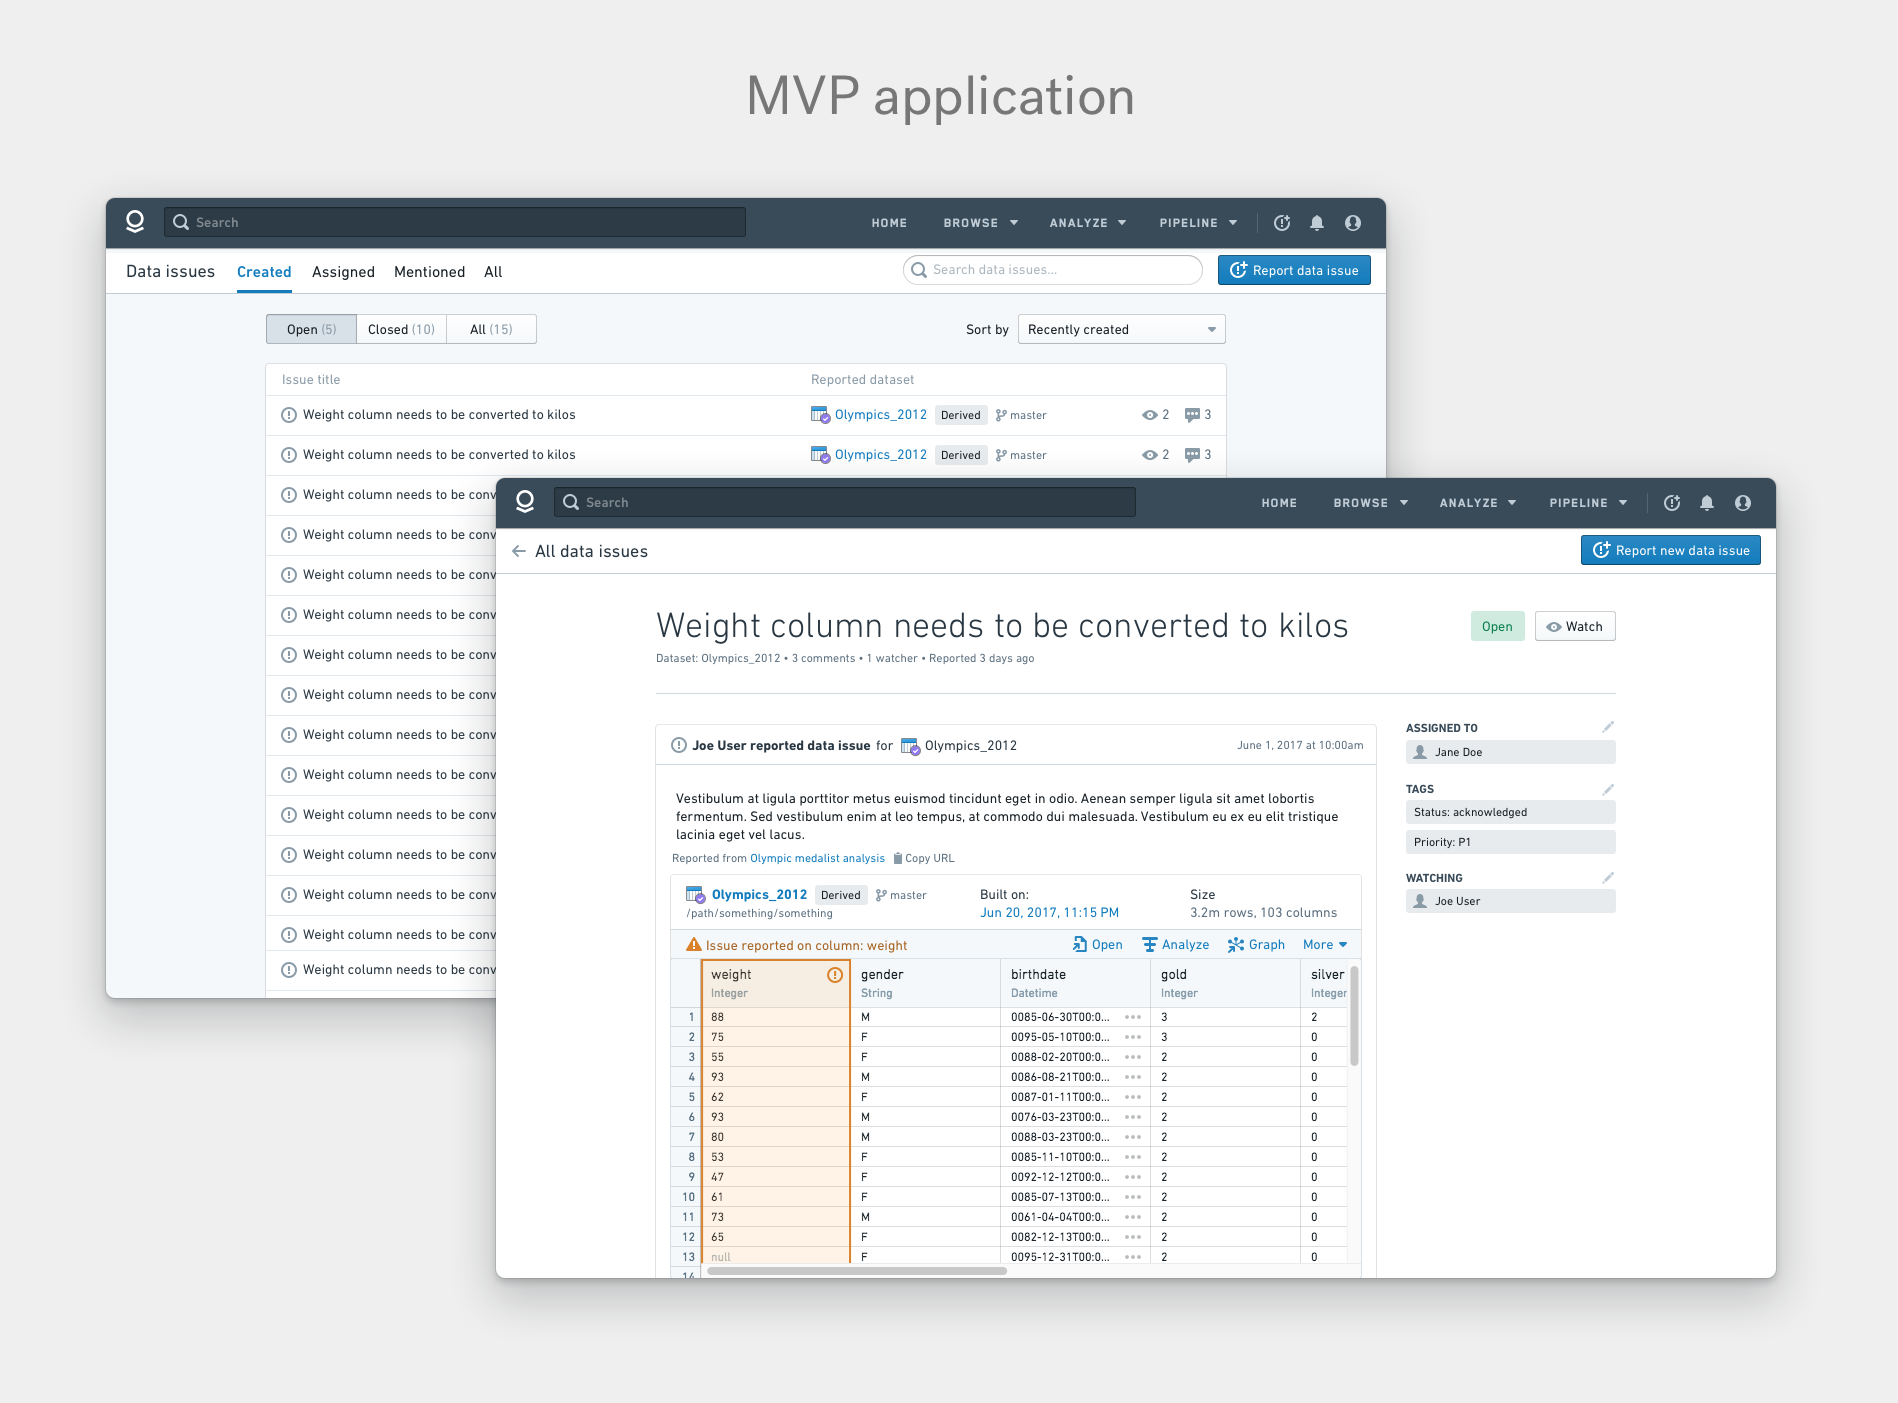Click the logo icon in the back window

[135, 222]
